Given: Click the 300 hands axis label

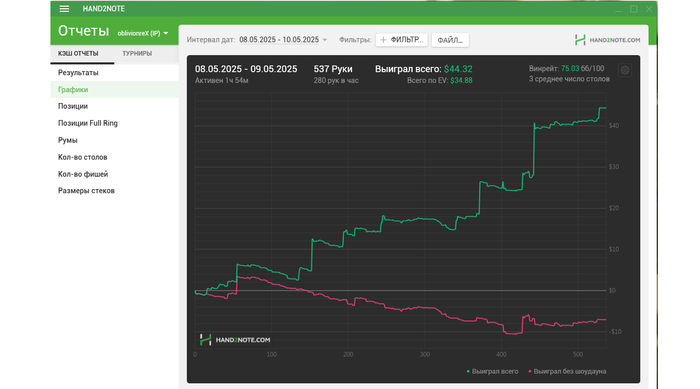Looking at the screenshot, I should point(425,354).
